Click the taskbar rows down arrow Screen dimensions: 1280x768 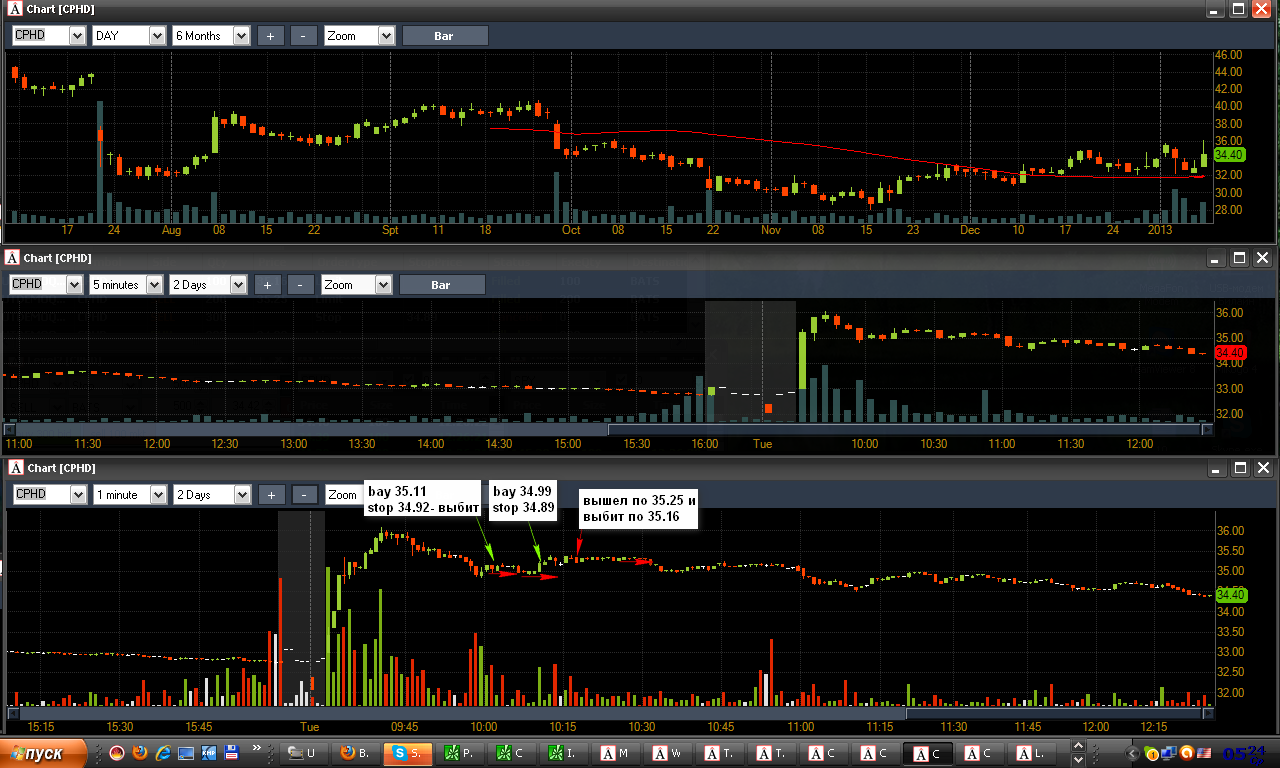coord(1077,760)
